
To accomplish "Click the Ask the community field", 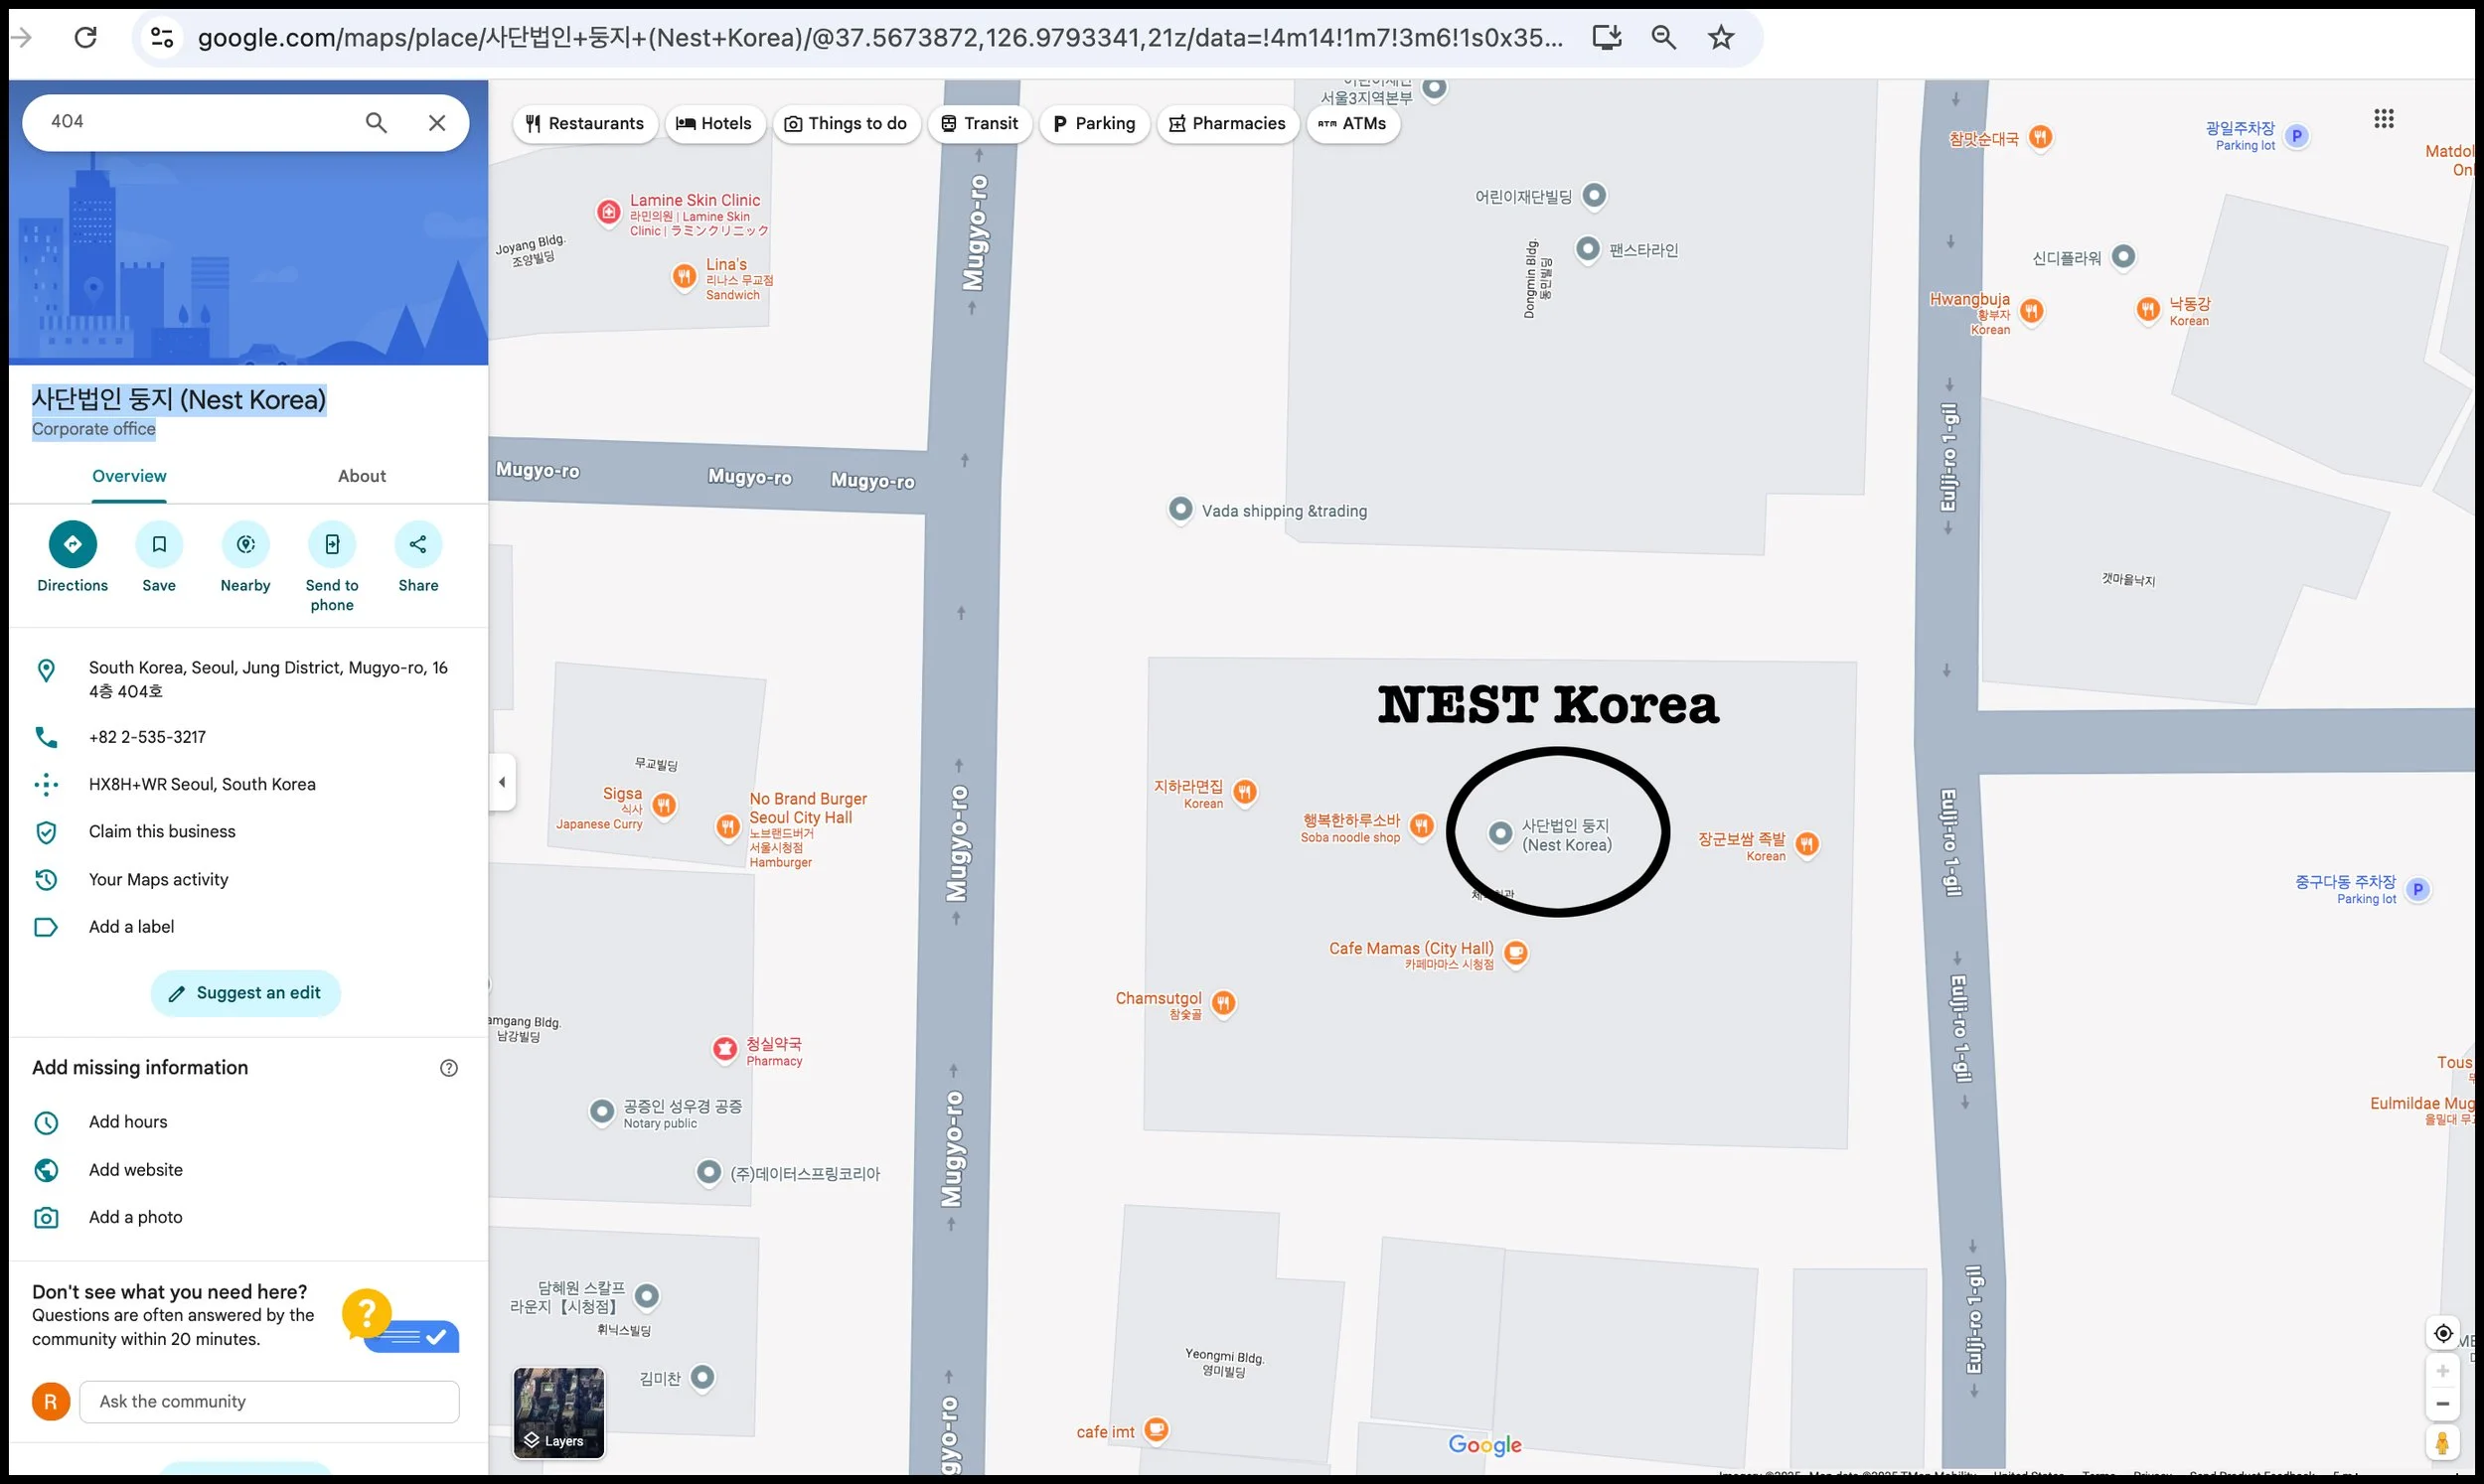I will tap(269, 1401).
